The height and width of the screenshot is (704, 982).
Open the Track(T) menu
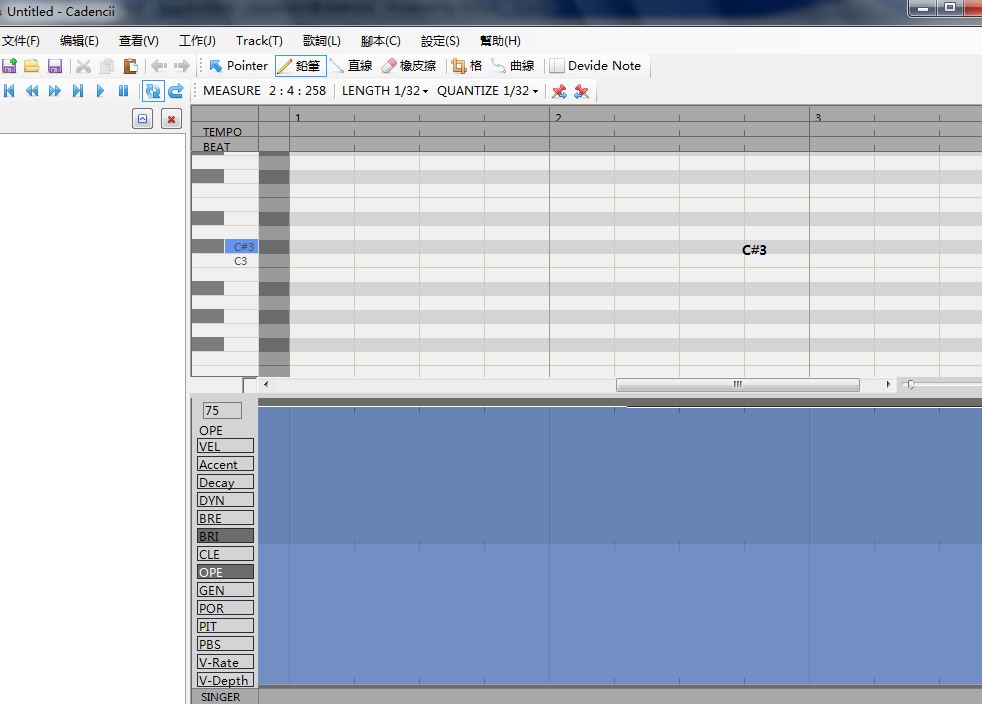point(259,41)
